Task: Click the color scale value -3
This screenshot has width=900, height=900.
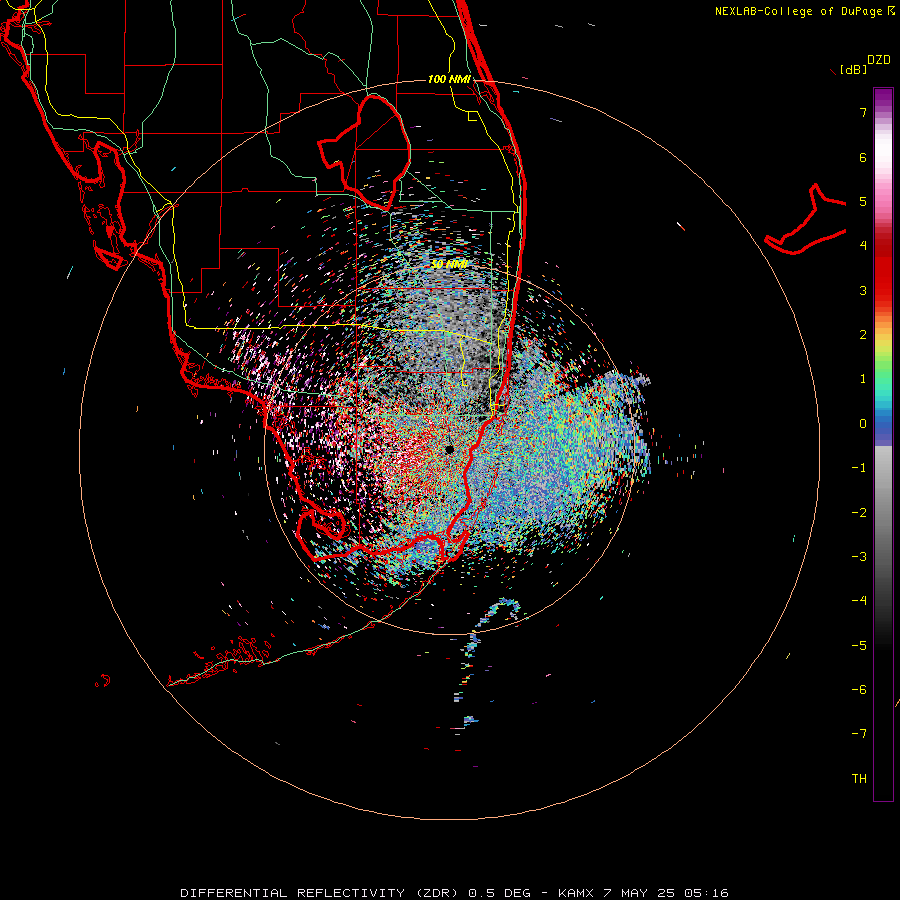Action: tap(859, 557)
